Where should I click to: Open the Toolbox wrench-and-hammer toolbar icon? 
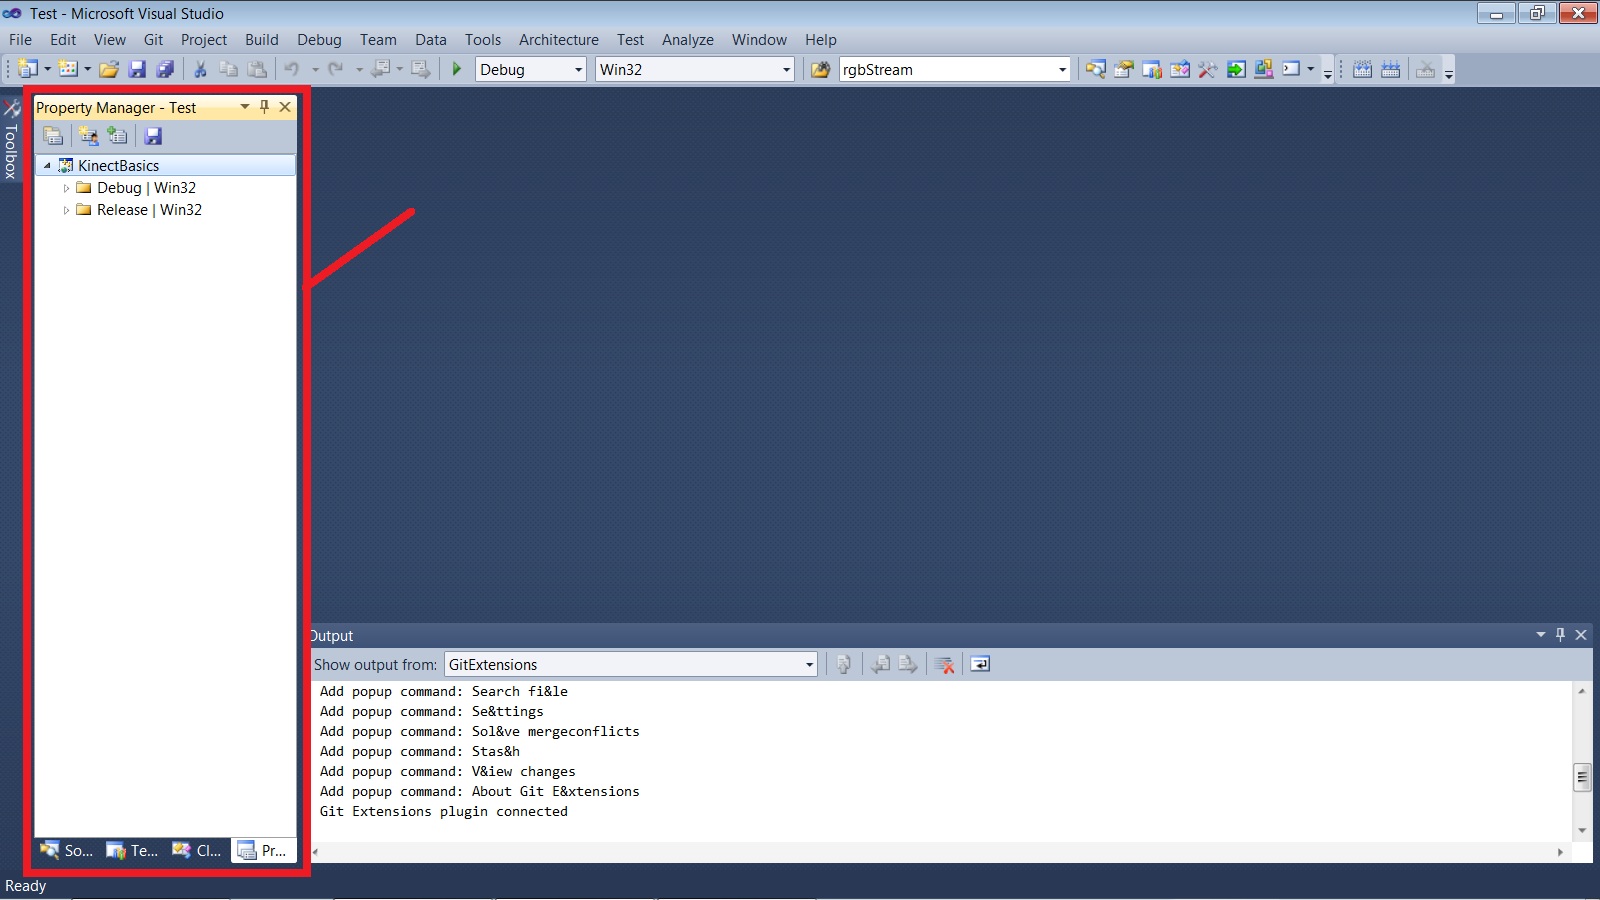click(x=1208, y=69)
